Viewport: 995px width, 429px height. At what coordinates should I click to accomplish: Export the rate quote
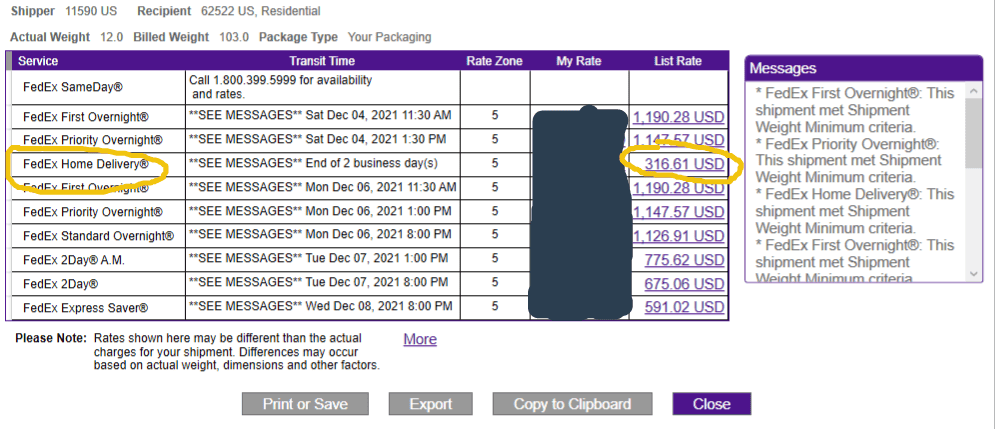point(431,404)
